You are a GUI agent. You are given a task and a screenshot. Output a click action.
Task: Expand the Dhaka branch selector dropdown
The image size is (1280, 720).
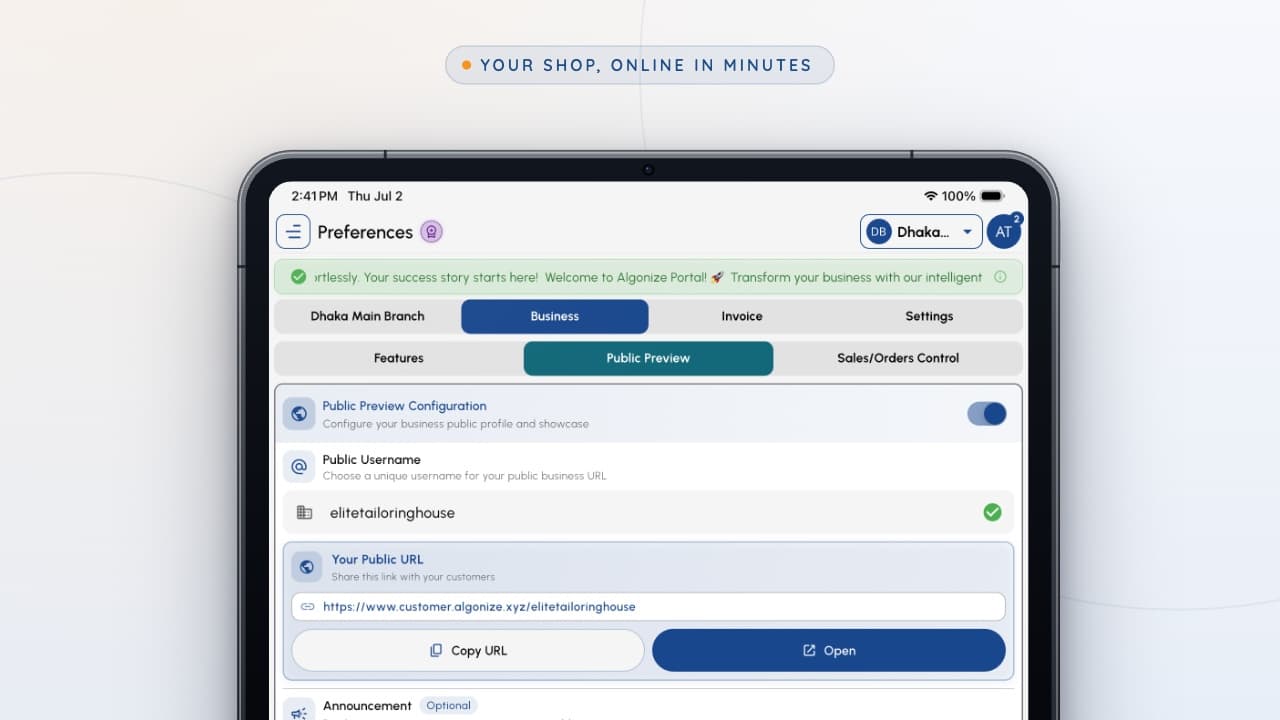click(921, 232)
